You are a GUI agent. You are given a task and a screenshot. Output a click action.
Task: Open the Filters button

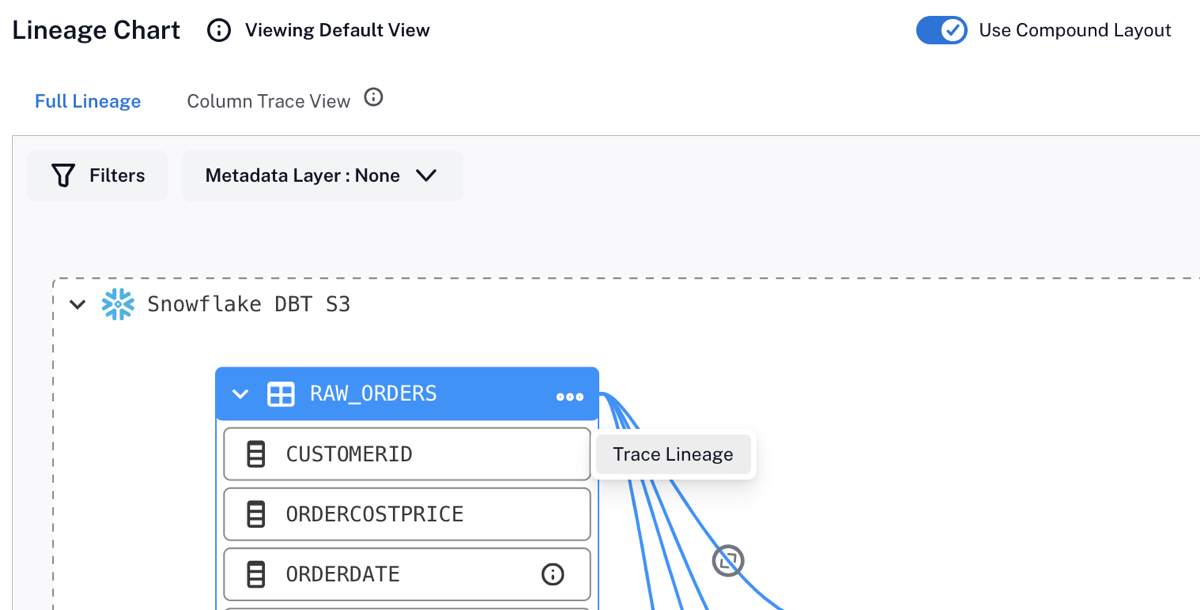(x=97, y=176)
